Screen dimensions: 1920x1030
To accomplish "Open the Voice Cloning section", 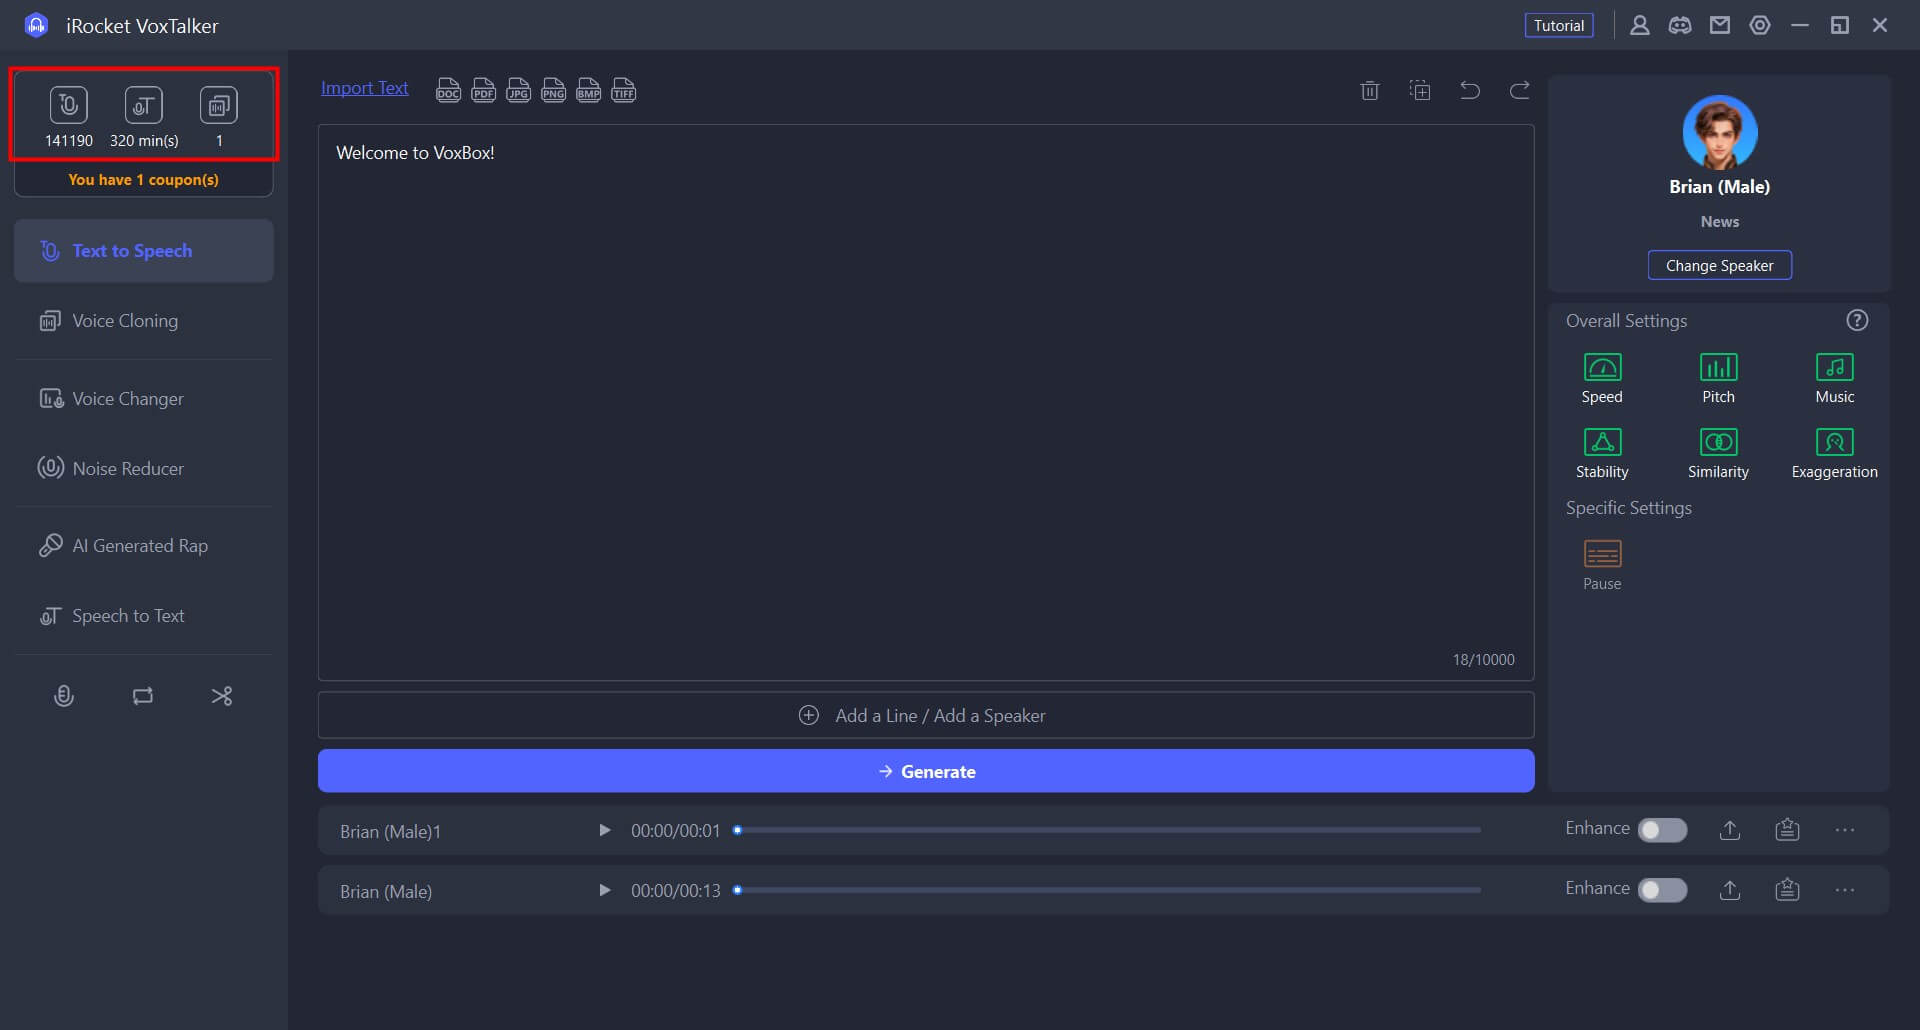I will point(144,321).
